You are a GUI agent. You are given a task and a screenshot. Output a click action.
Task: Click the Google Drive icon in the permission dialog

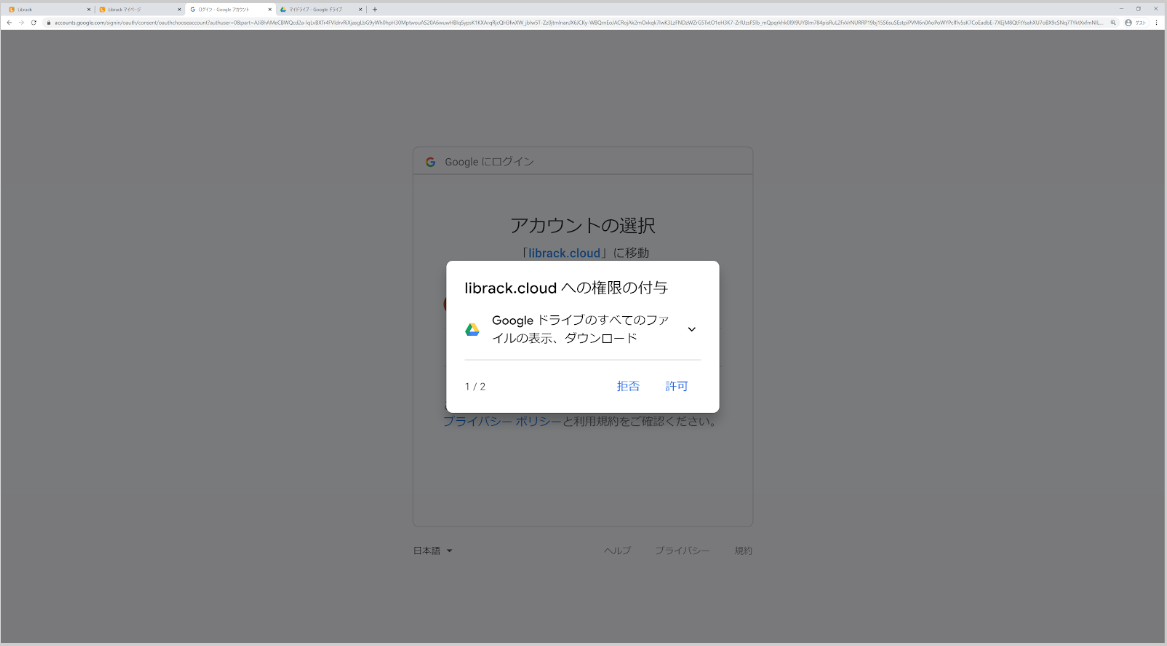pos(471,328)
